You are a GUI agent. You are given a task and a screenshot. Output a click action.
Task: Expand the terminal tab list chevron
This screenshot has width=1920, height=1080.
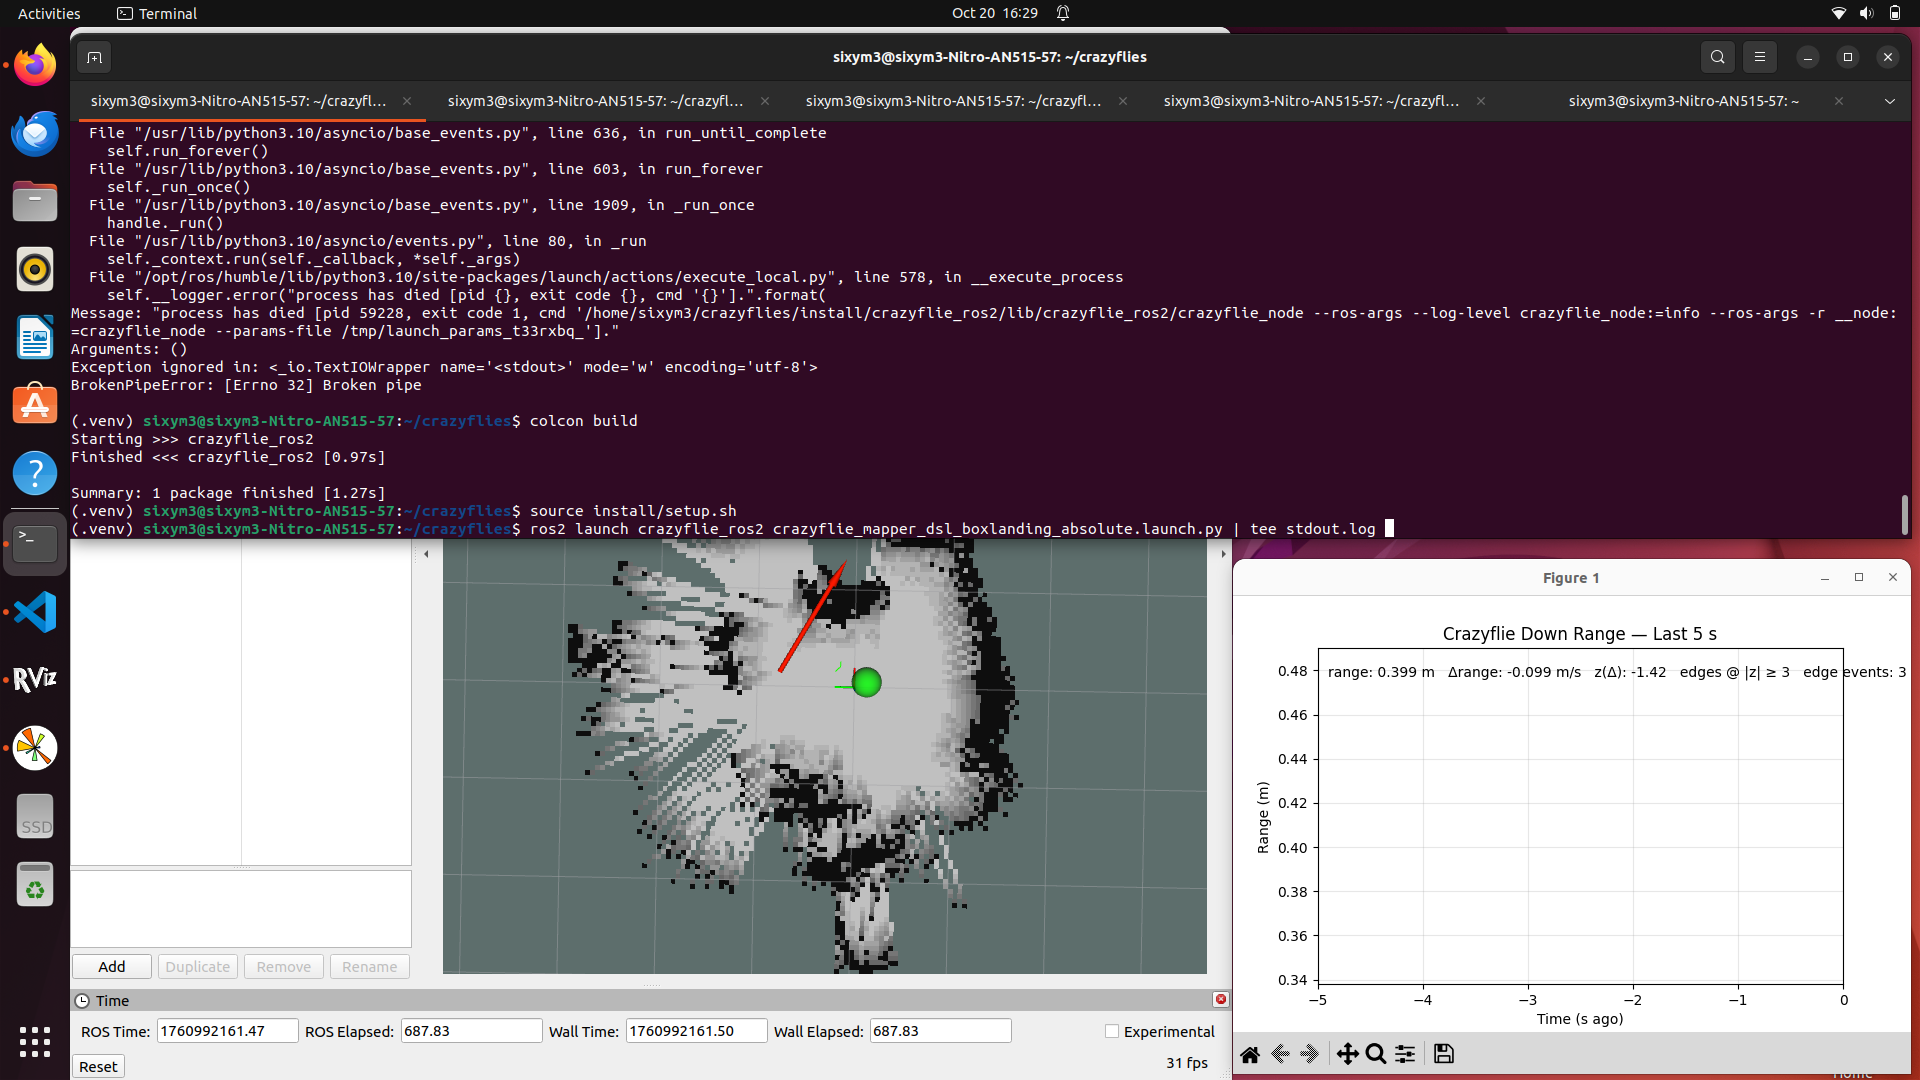click(x=1889, y=101)
